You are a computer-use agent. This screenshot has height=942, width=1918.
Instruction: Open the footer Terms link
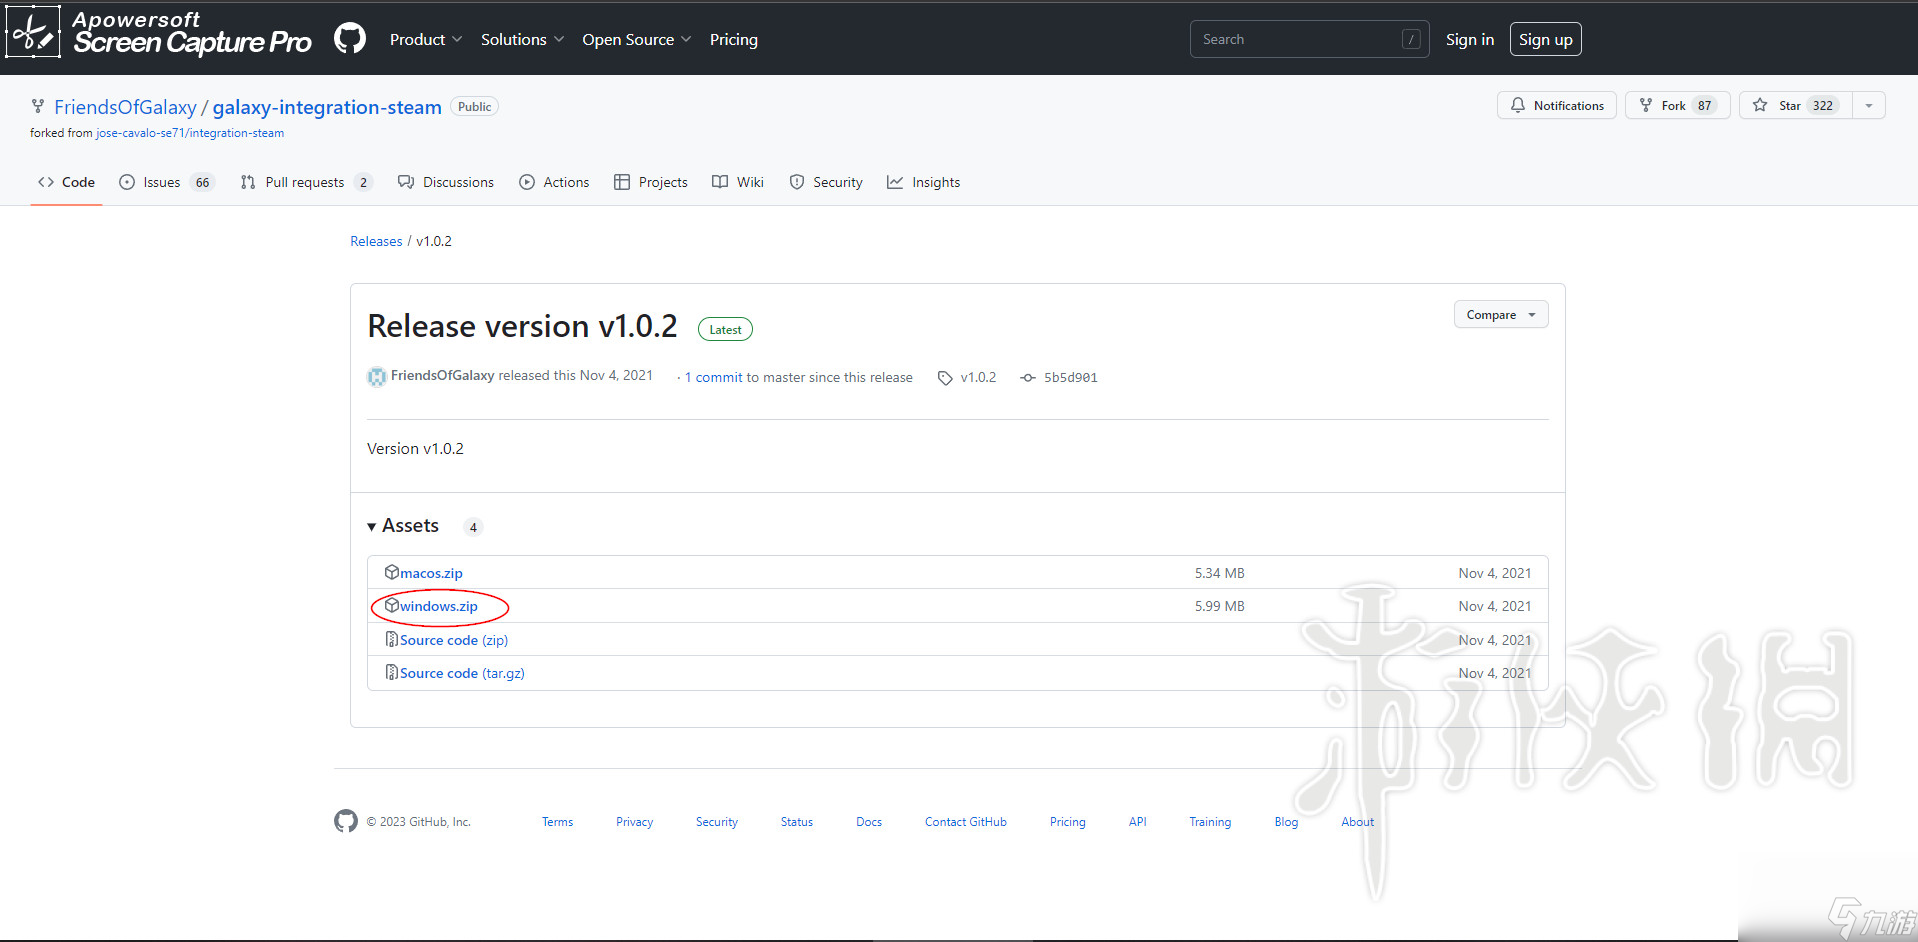point(558,822)
